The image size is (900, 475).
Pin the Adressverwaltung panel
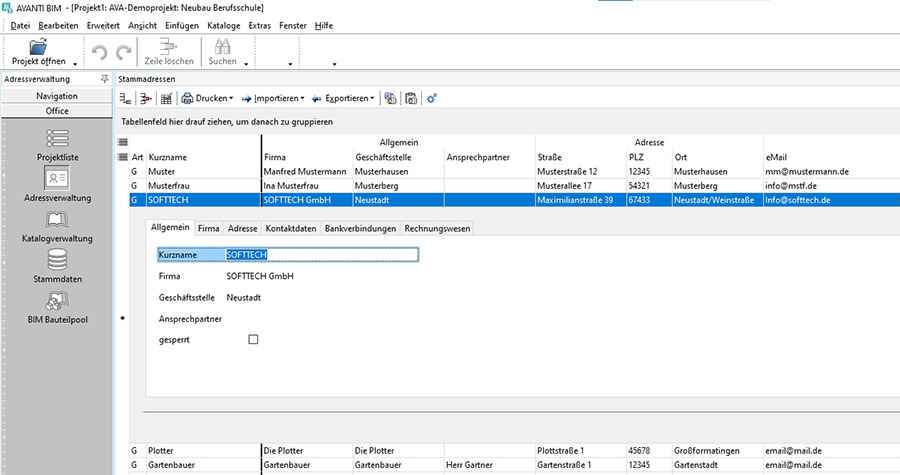coord(105,78)
